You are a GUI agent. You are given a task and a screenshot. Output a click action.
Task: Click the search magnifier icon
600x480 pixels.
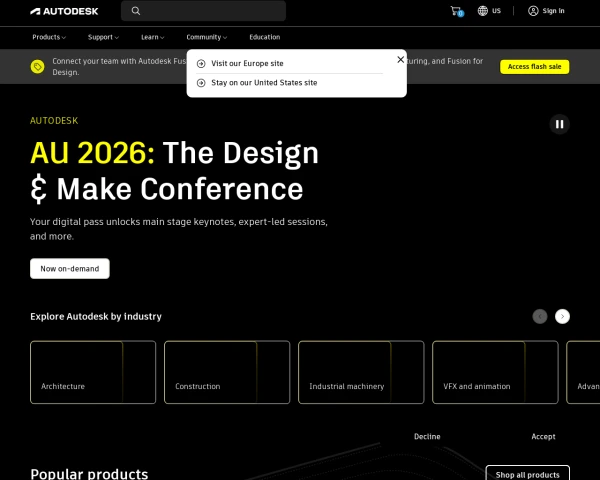(x=136, y=11)
